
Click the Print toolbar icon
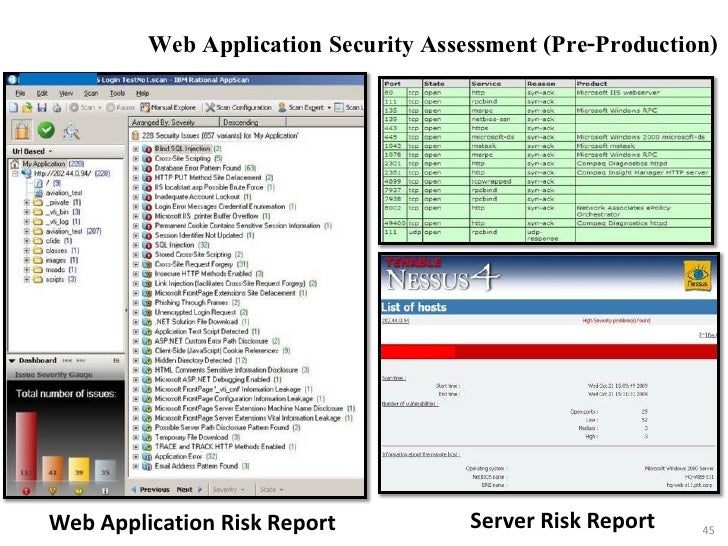click(x=56, y=108)
